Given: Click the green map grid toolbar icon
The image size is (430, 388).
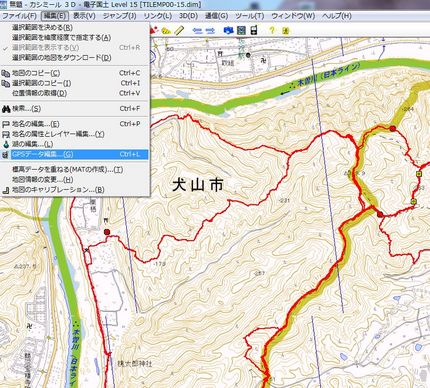Looking at the screenshot, I should pos(241,30).
